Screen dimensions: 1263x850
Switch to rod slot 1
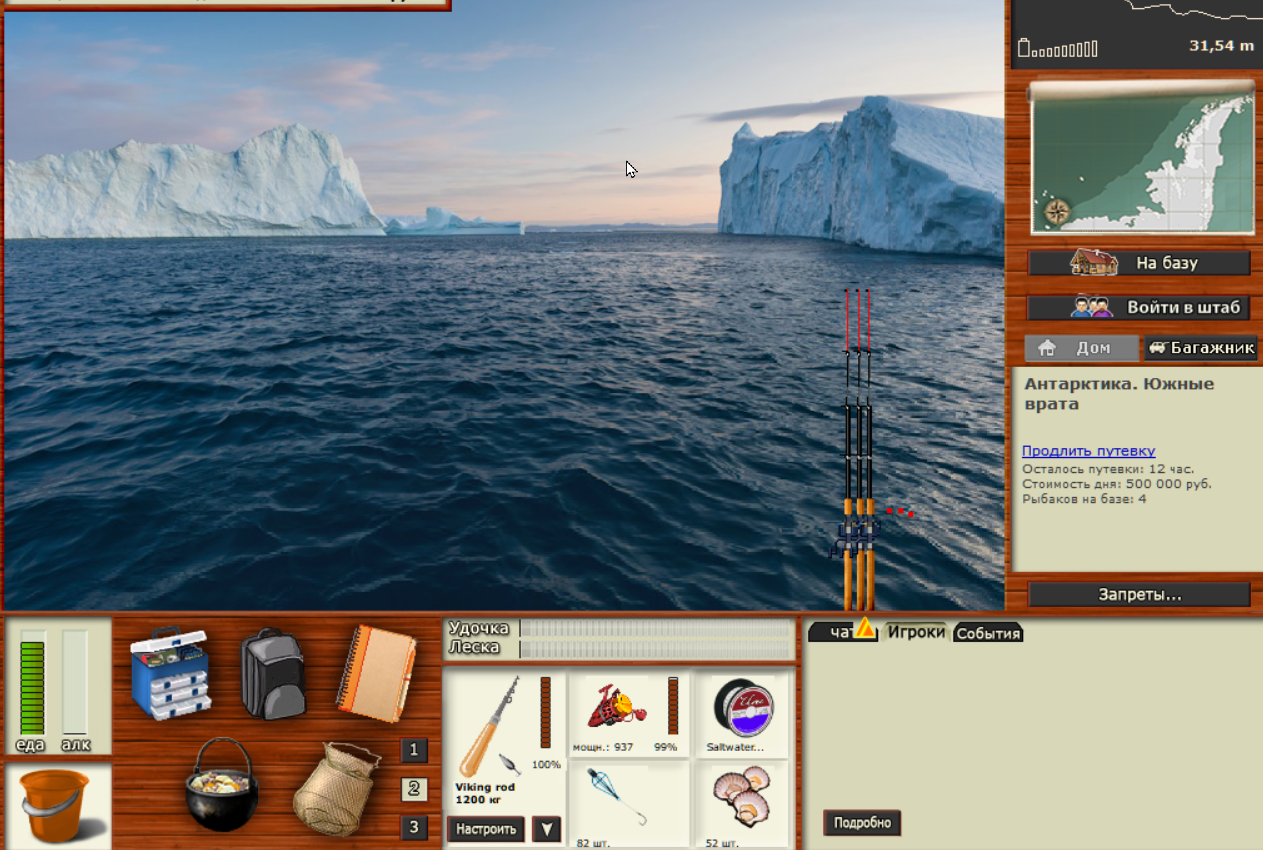pyautogui.click(x=414, y=750)
